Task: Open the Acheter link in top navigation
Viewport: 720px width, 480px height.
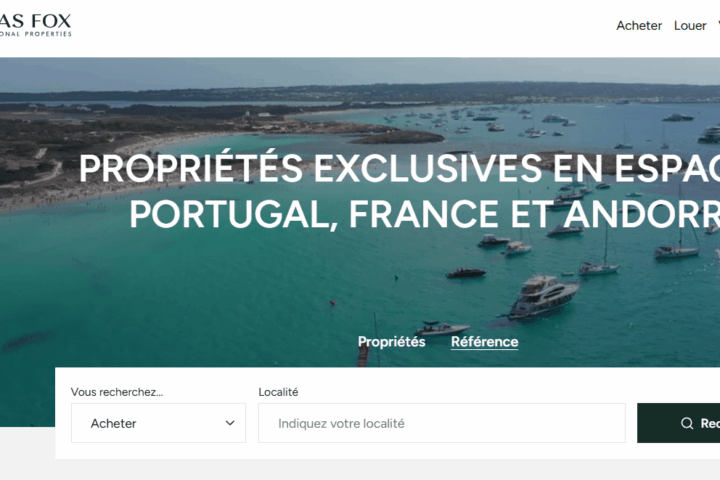Action: pos(639,26)
